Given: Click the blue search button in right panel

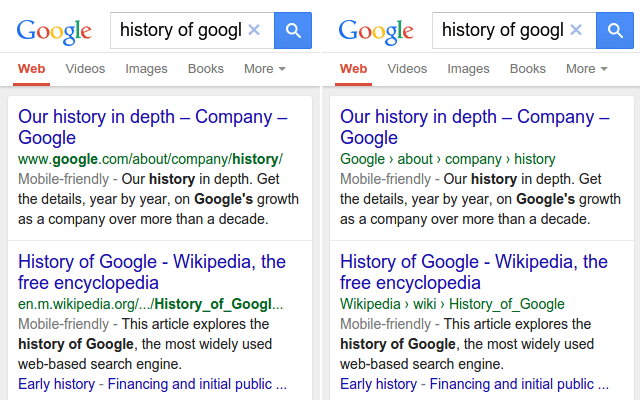Looking at the screenshot, I should click(615, 30).
